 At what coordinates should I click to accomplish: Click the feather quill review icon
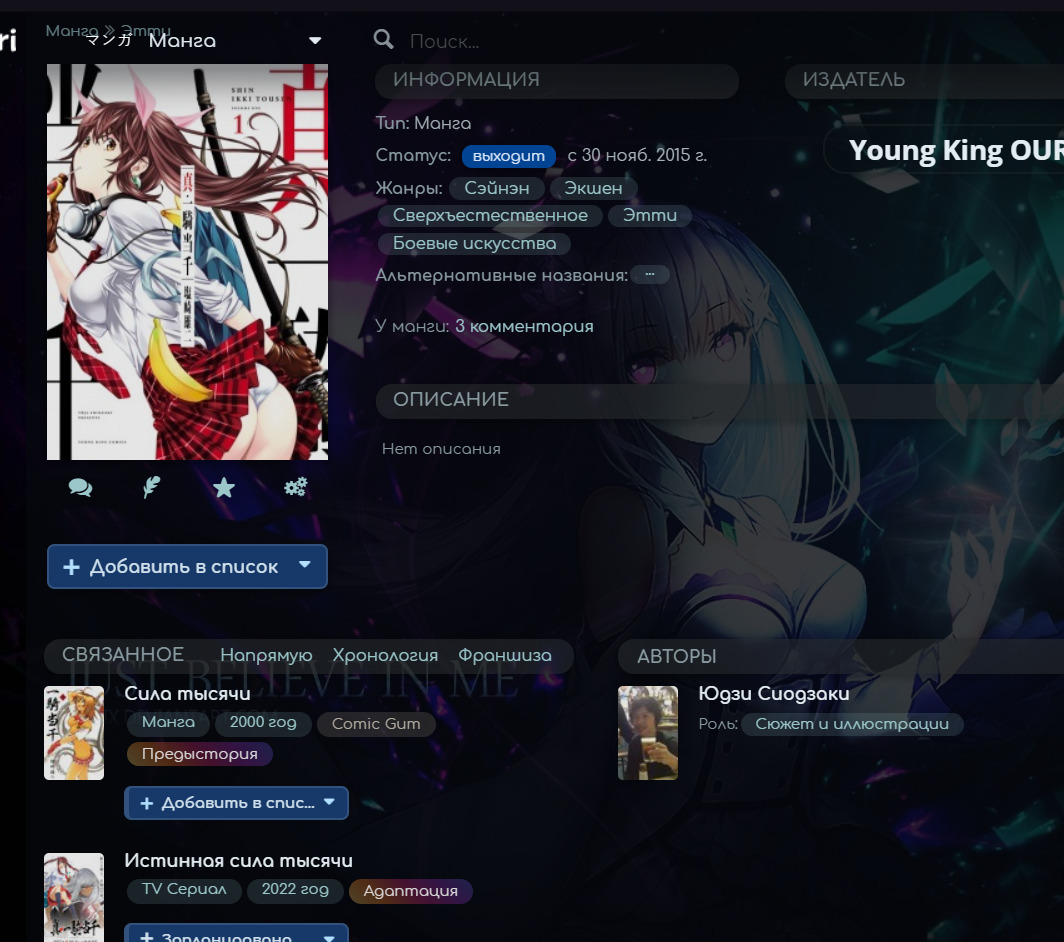(x=151, y=487)
